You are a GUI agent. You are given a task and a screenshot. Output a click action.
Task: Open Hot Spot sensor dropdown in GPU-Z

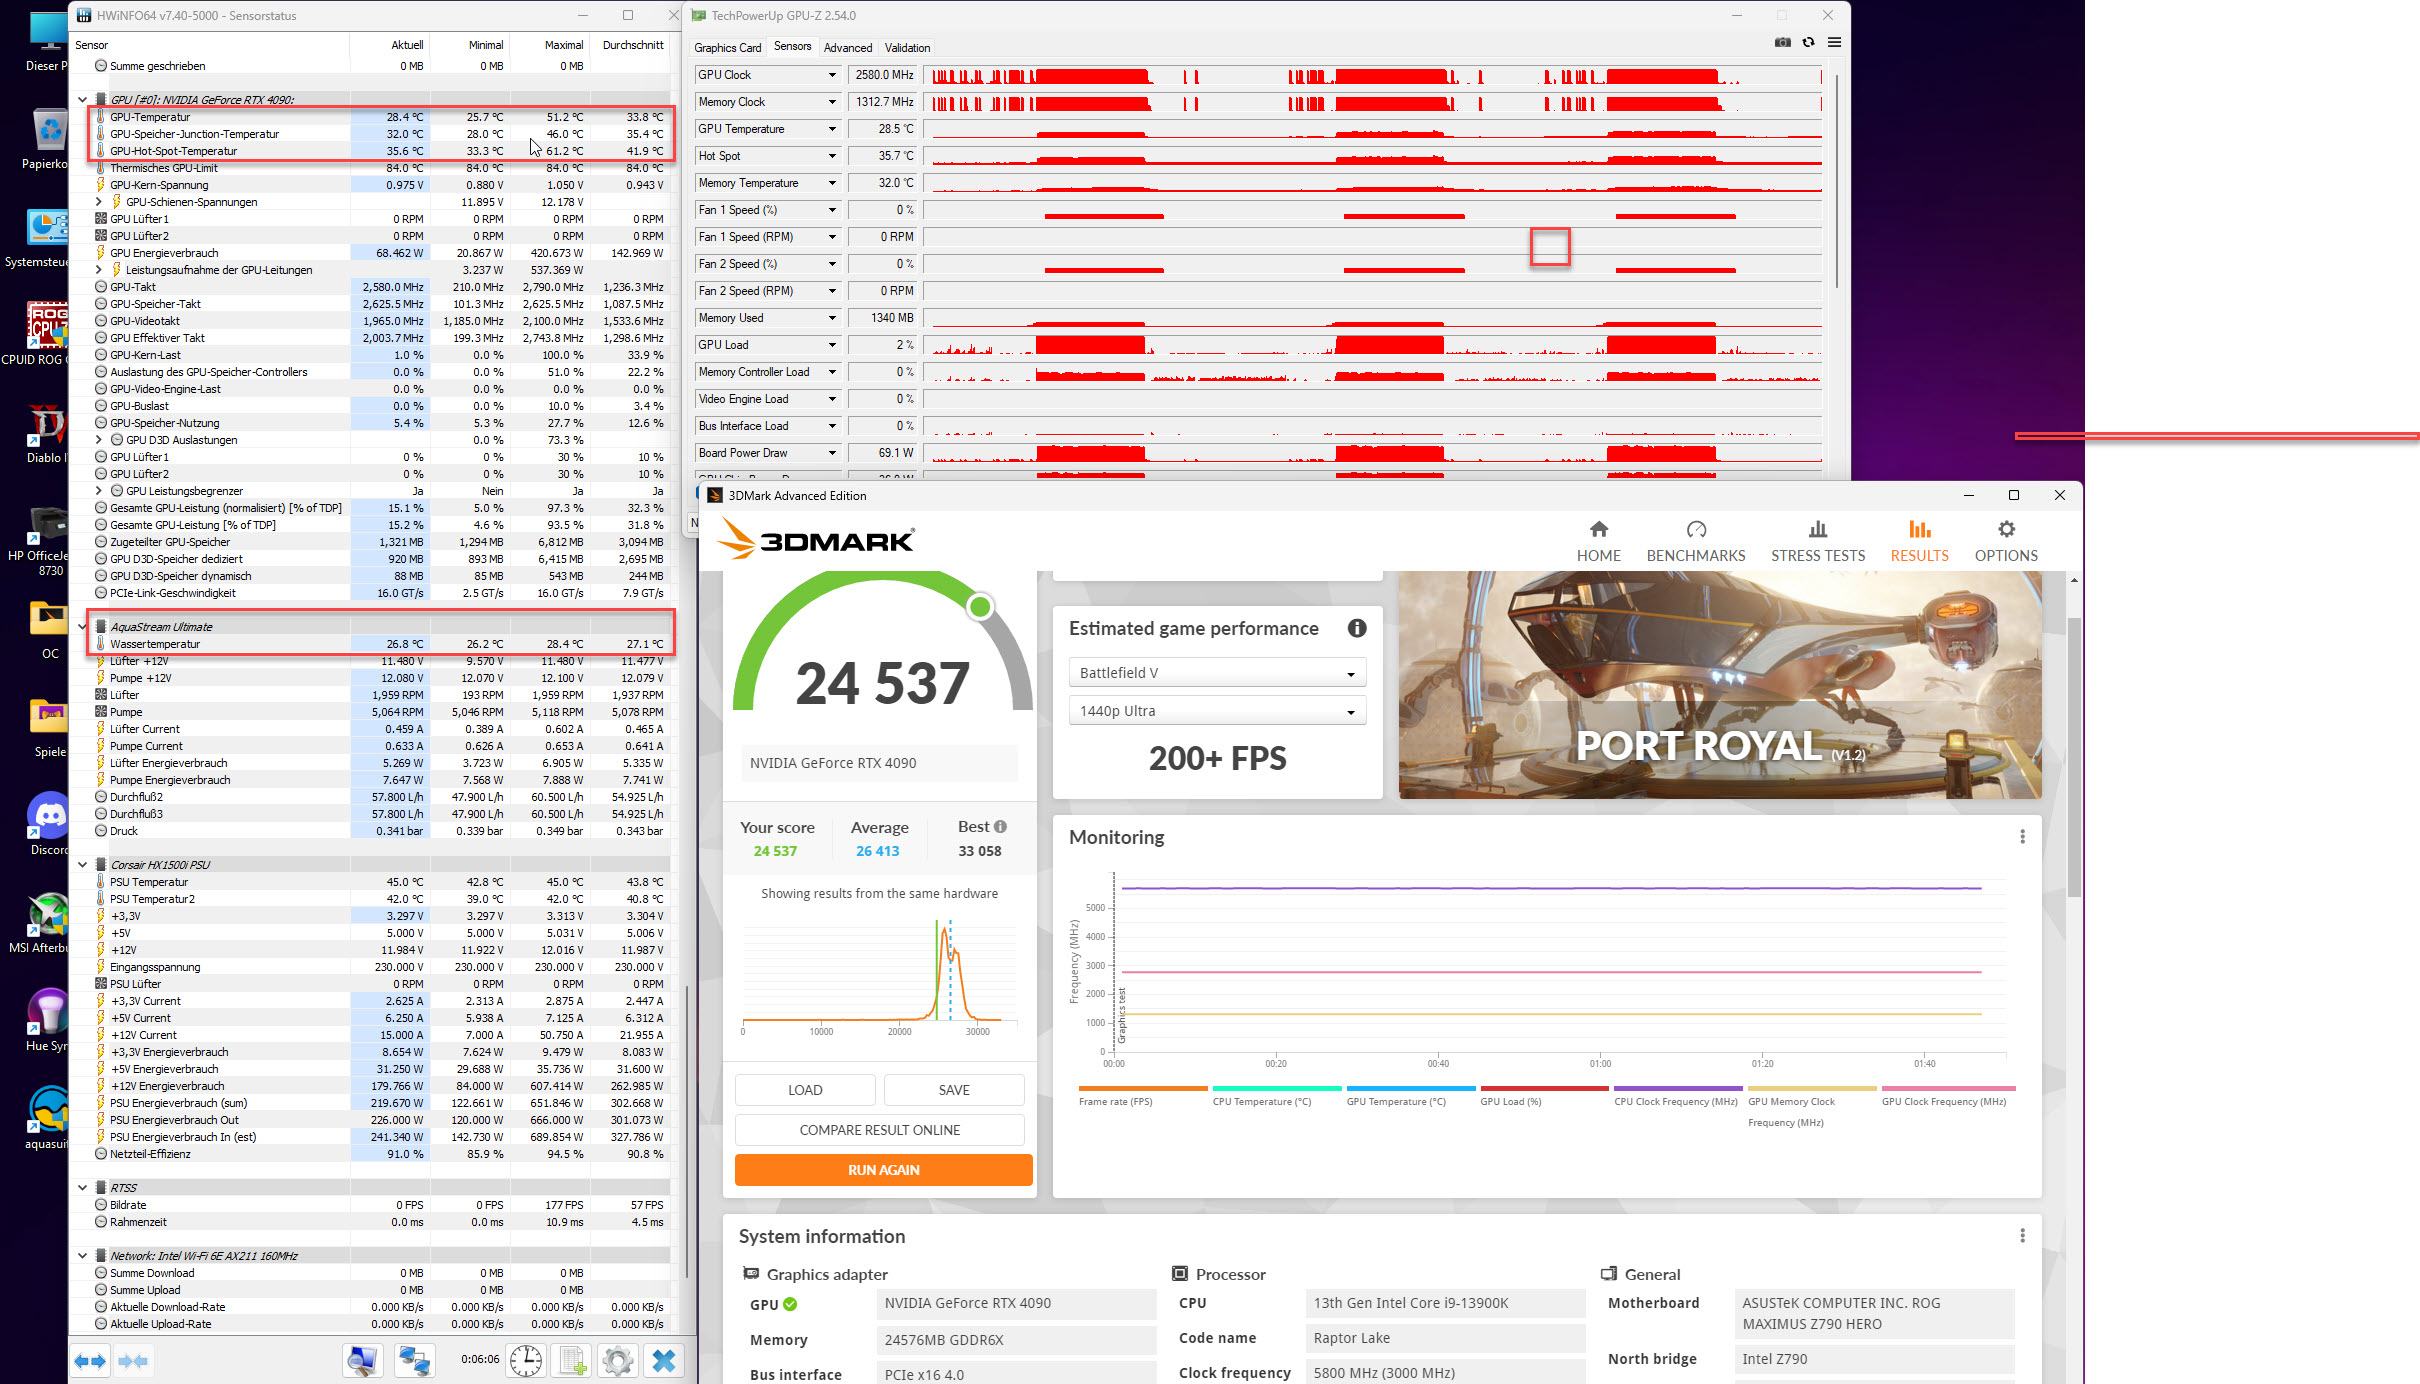(831, 156)
